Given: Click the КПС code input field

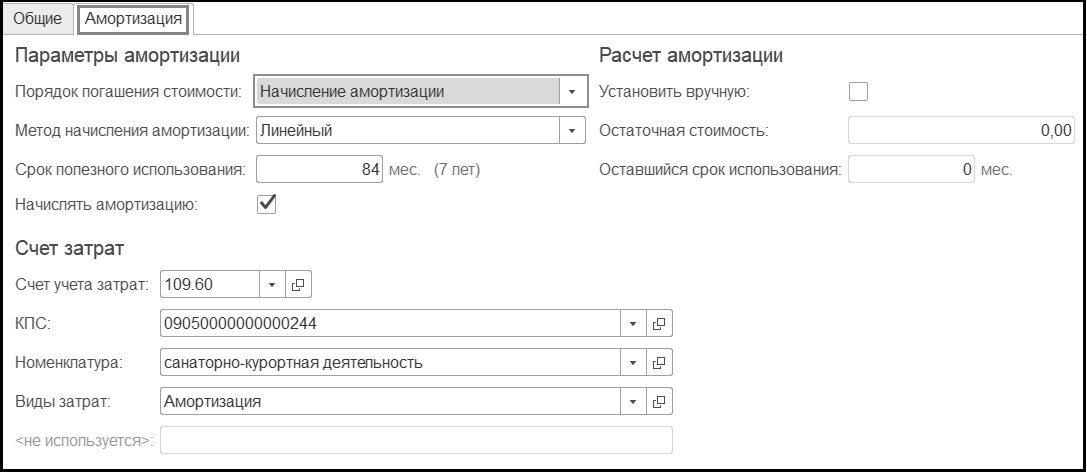Looking at the screenshot, I should 389,324.
